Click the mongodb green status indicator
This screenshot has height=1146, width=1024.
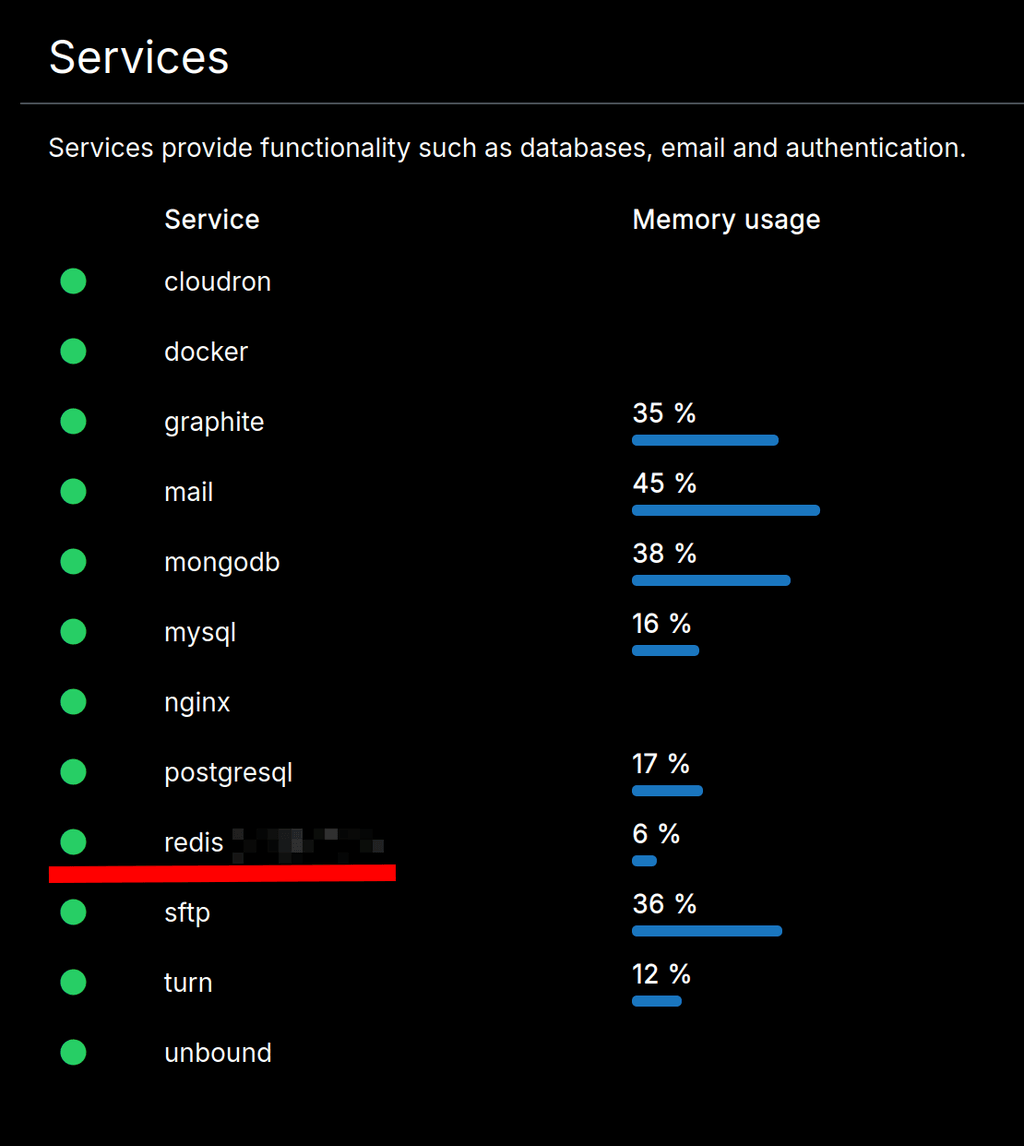tap(73, 562)
